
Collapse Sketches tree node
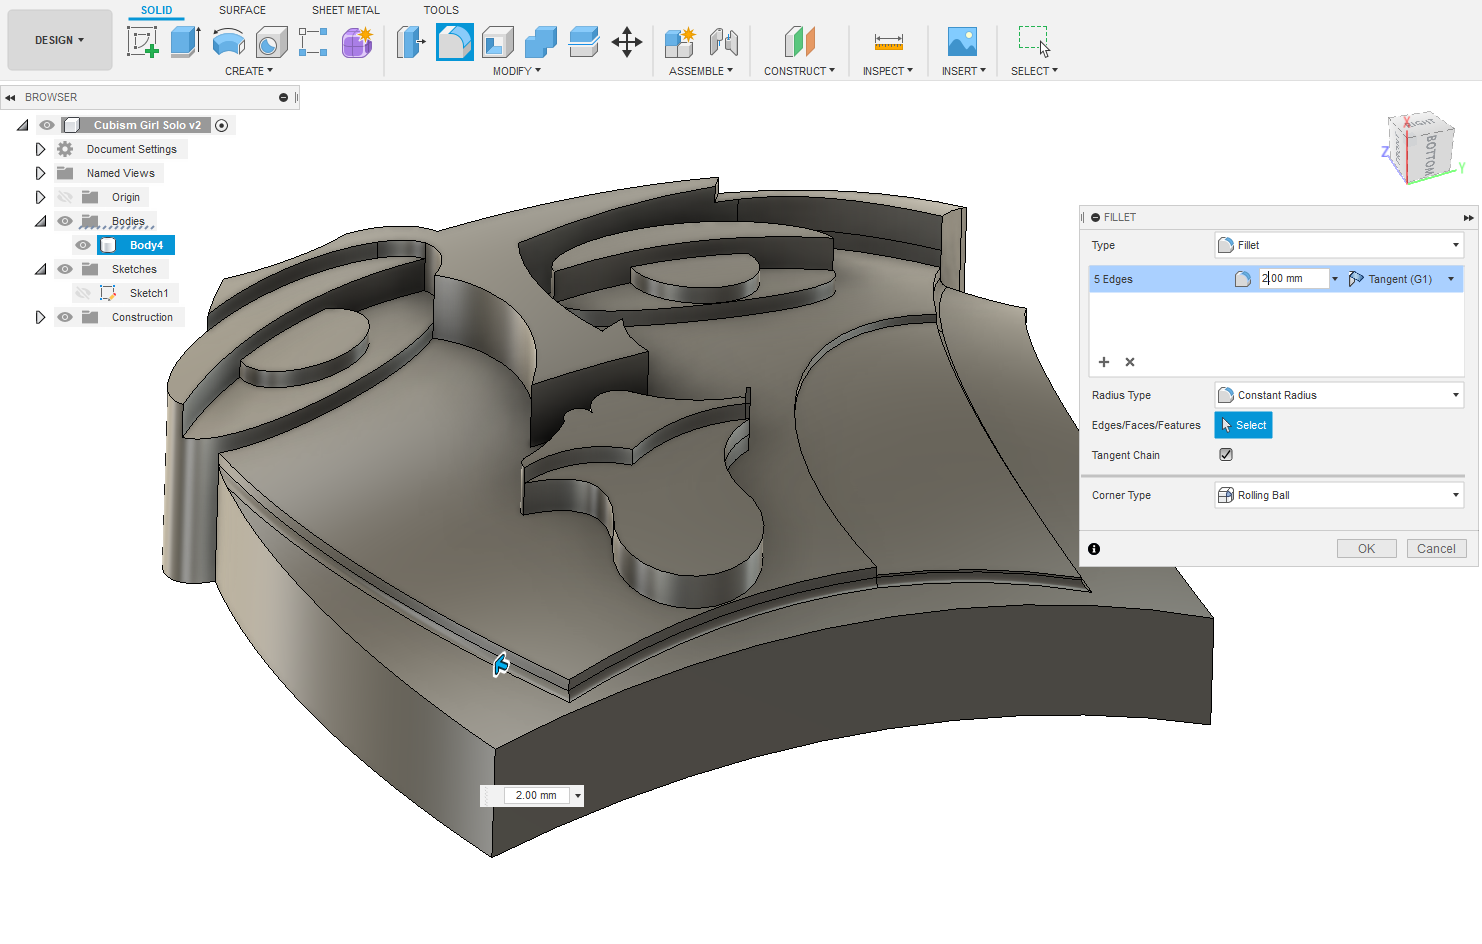40,269
